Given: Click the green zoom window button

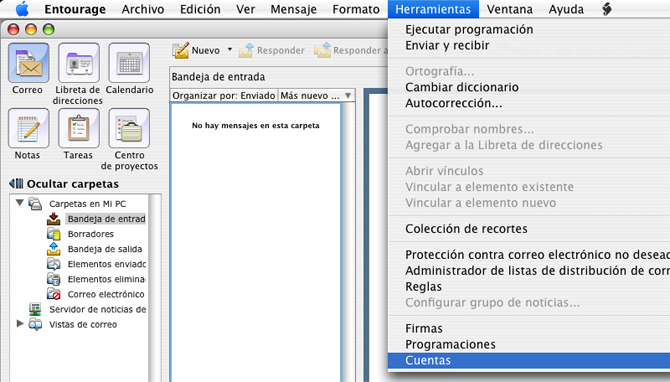Looking at the screenshot, I should [x=49, y=29].
